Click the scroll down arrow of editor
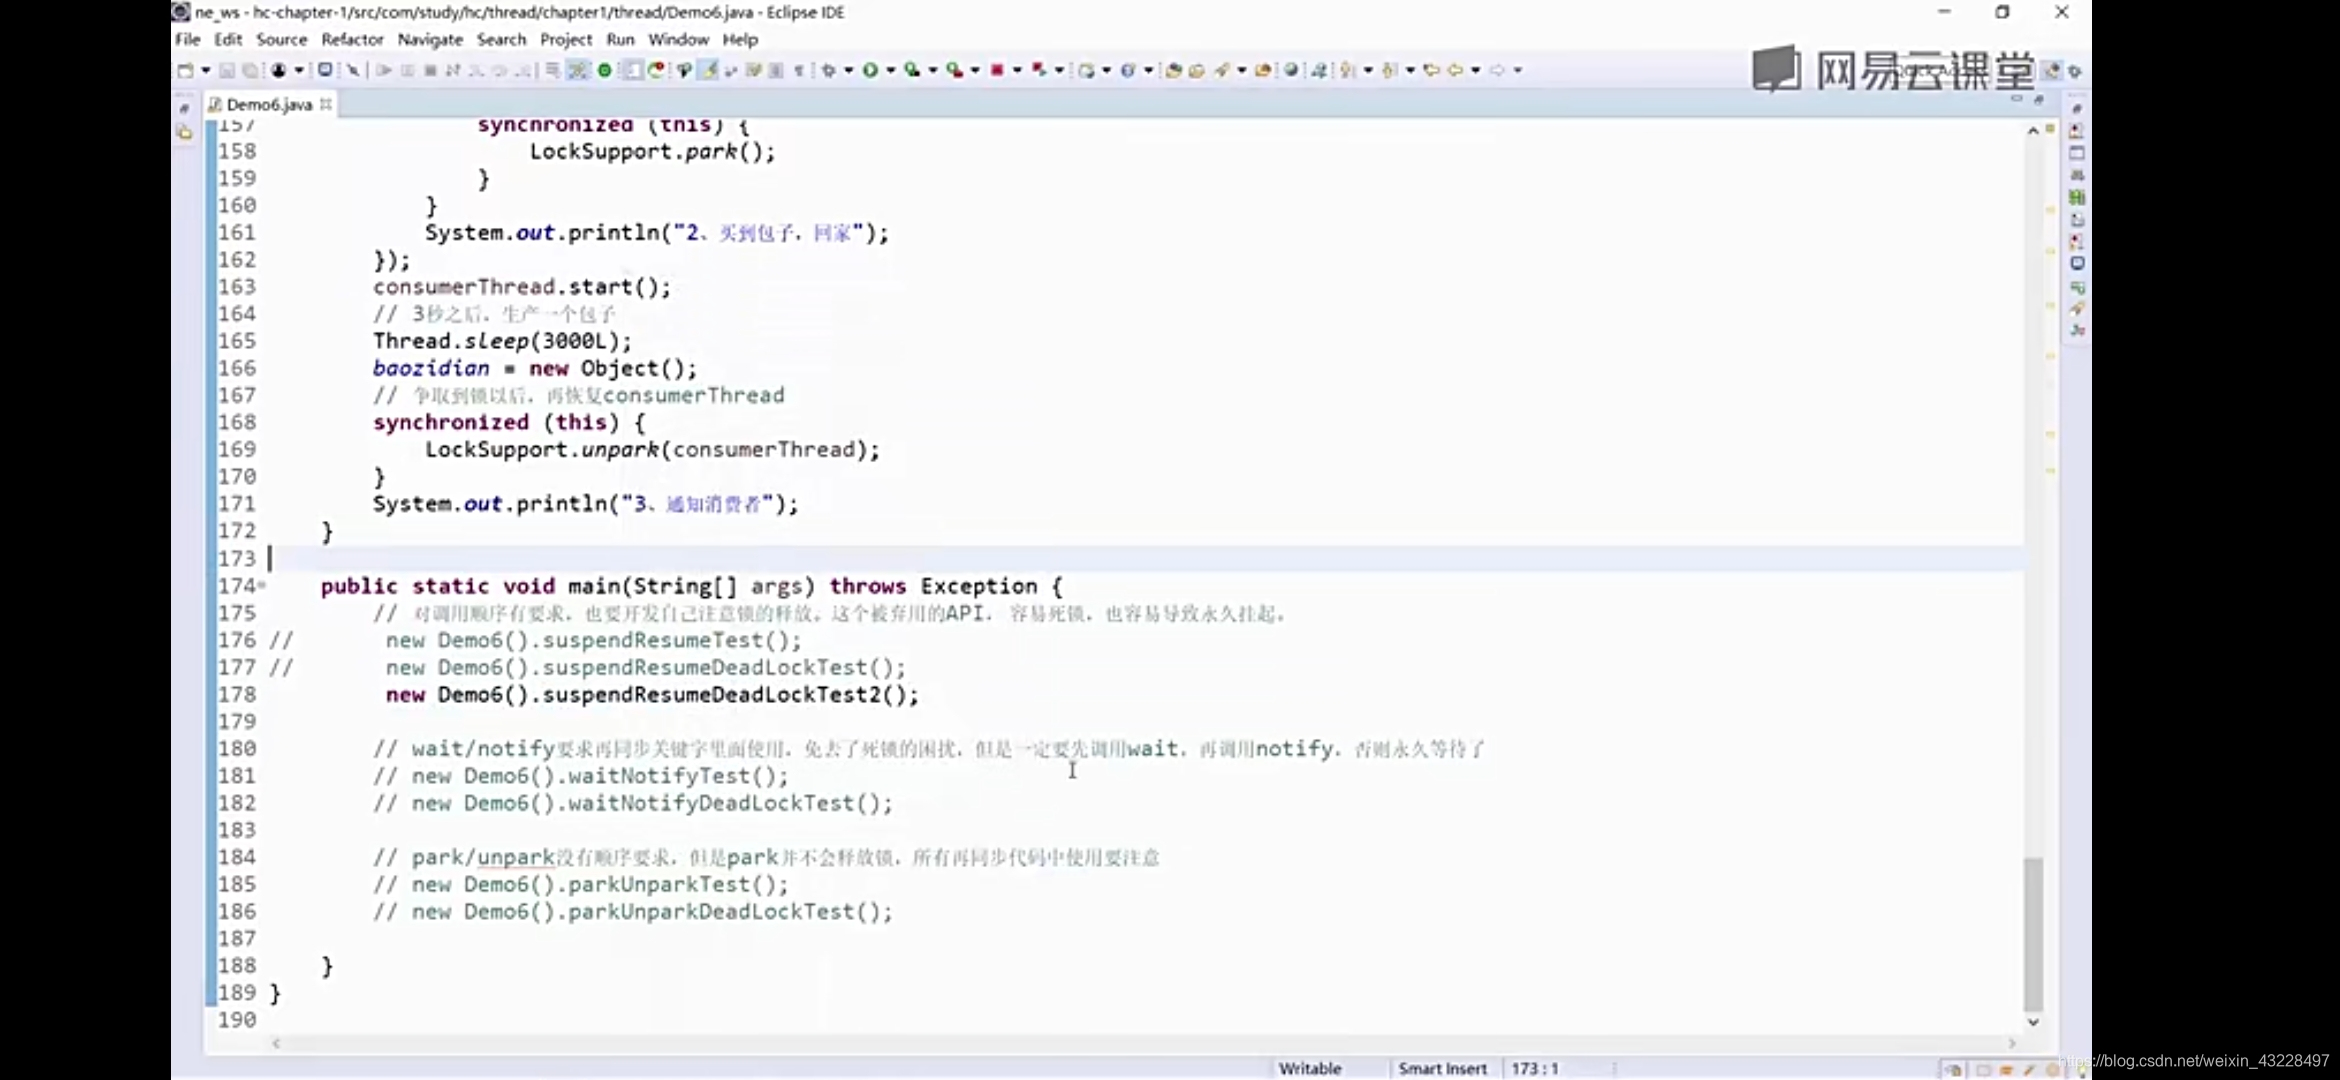This screenshot has width=2340, height=1080. click(2033, 1022)
